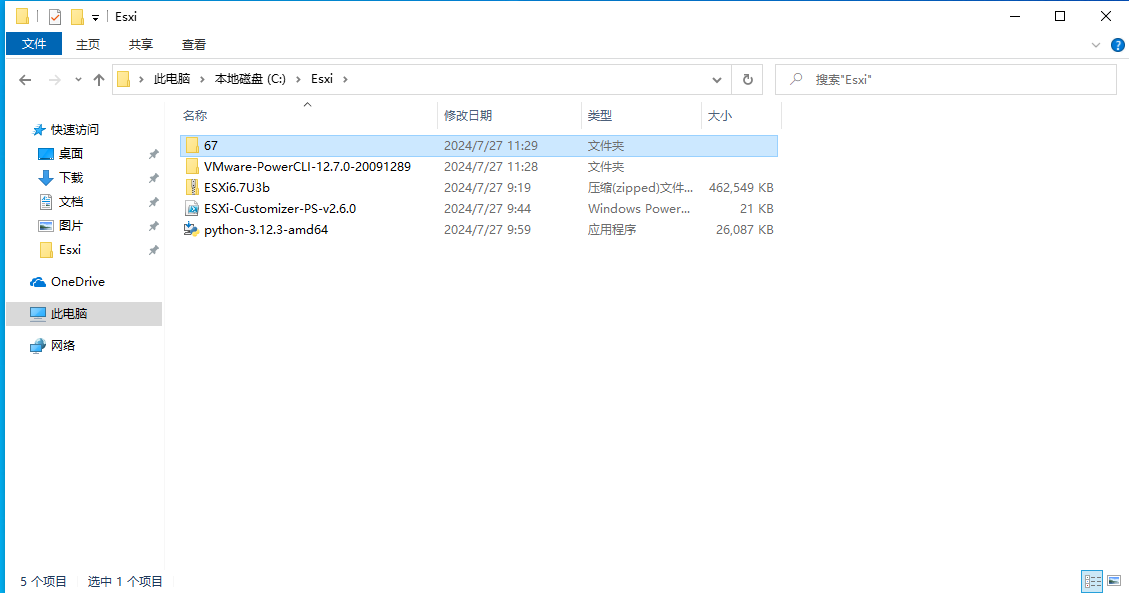
Task: Select the python-3.12.3-amd64 installer icon
Action: 192,230
